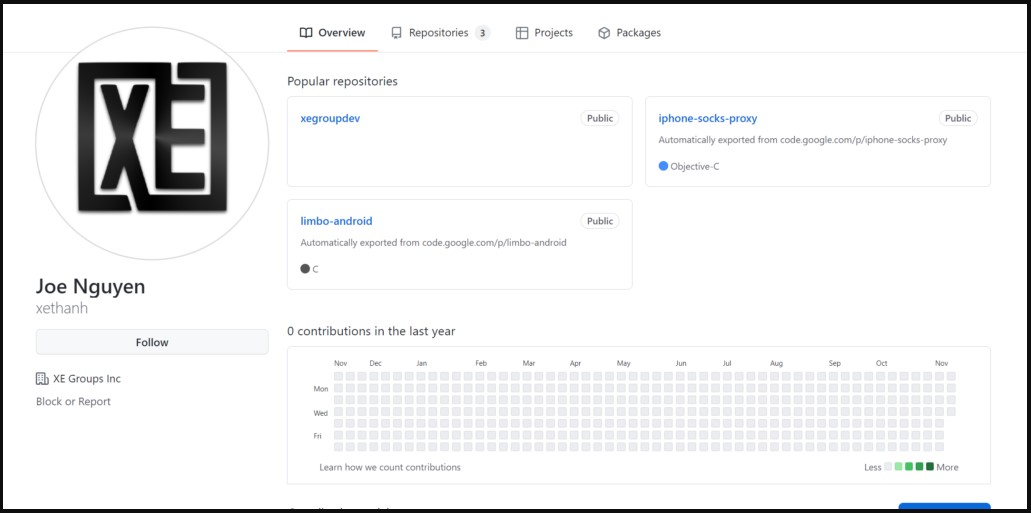Click the Aug month label in graph

point(777,363)
